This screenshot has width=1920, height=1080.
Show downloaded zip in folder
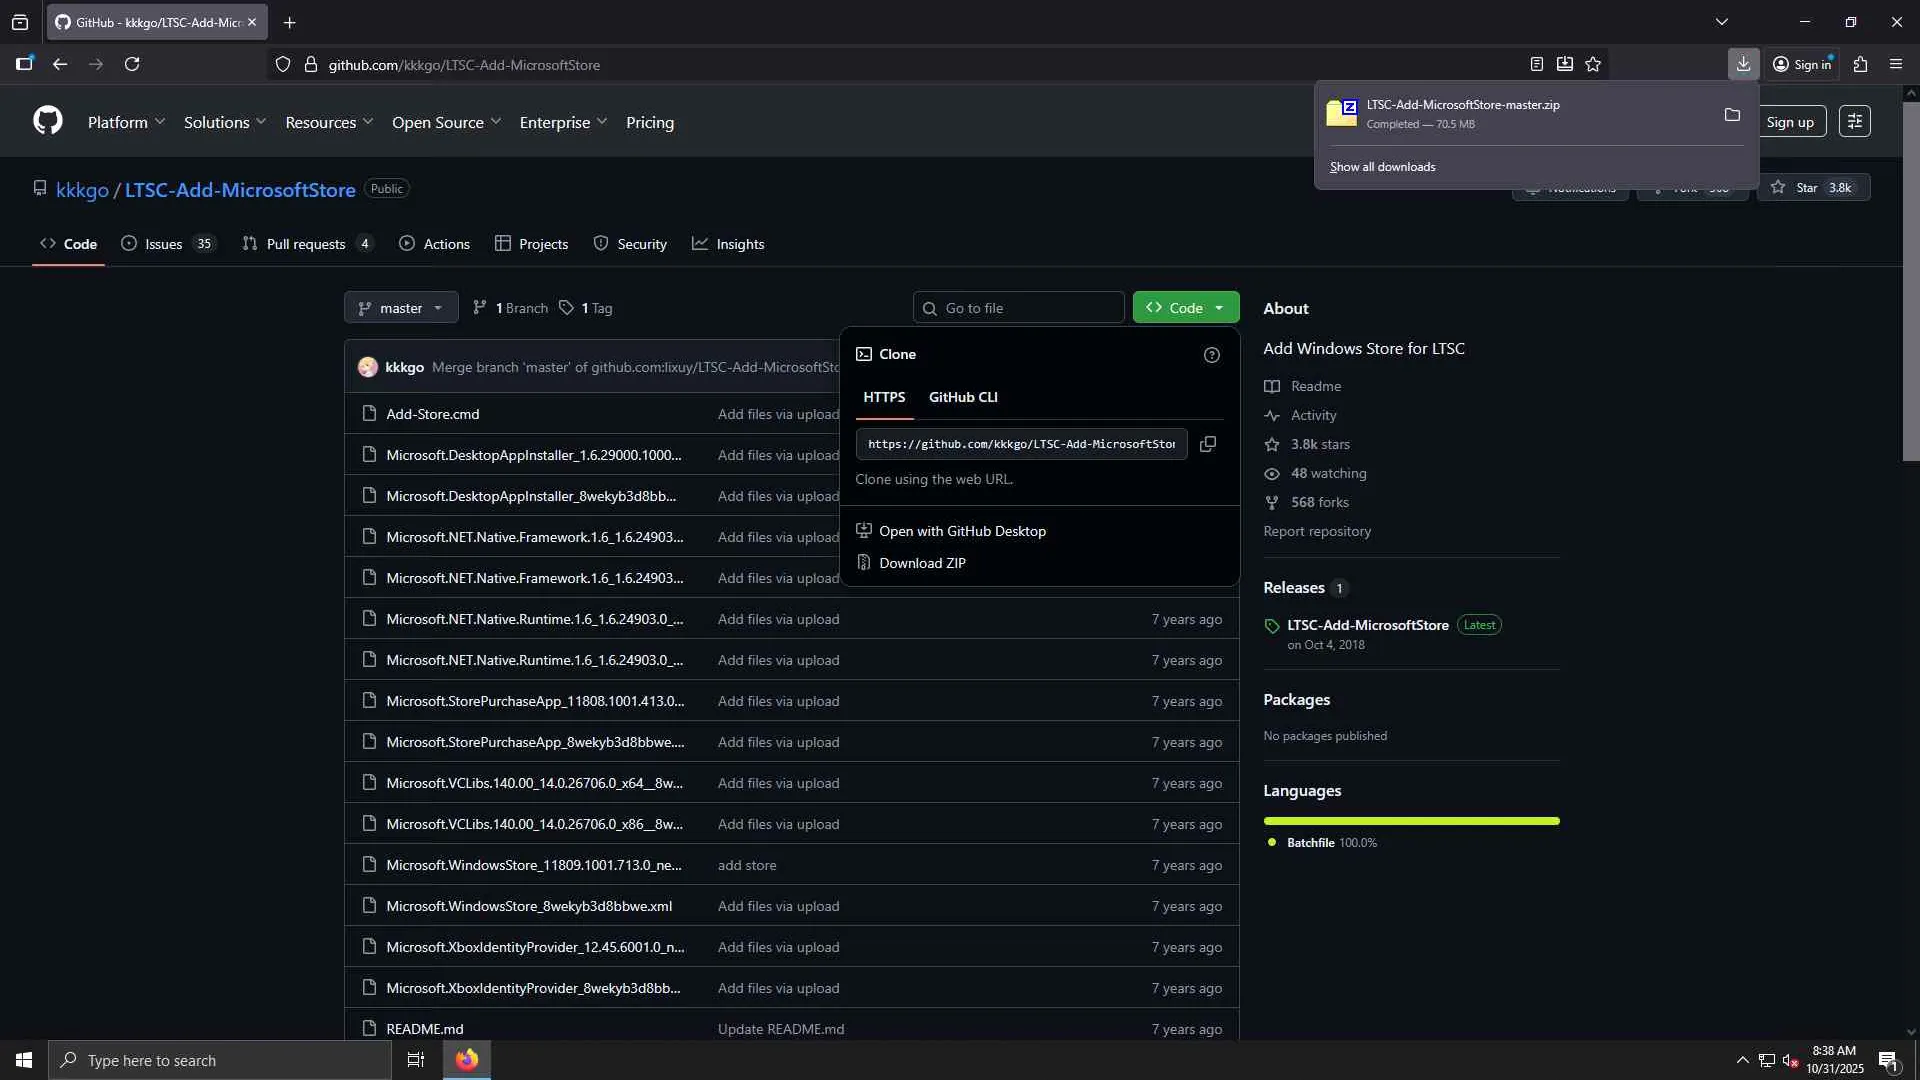[1732, 115]
